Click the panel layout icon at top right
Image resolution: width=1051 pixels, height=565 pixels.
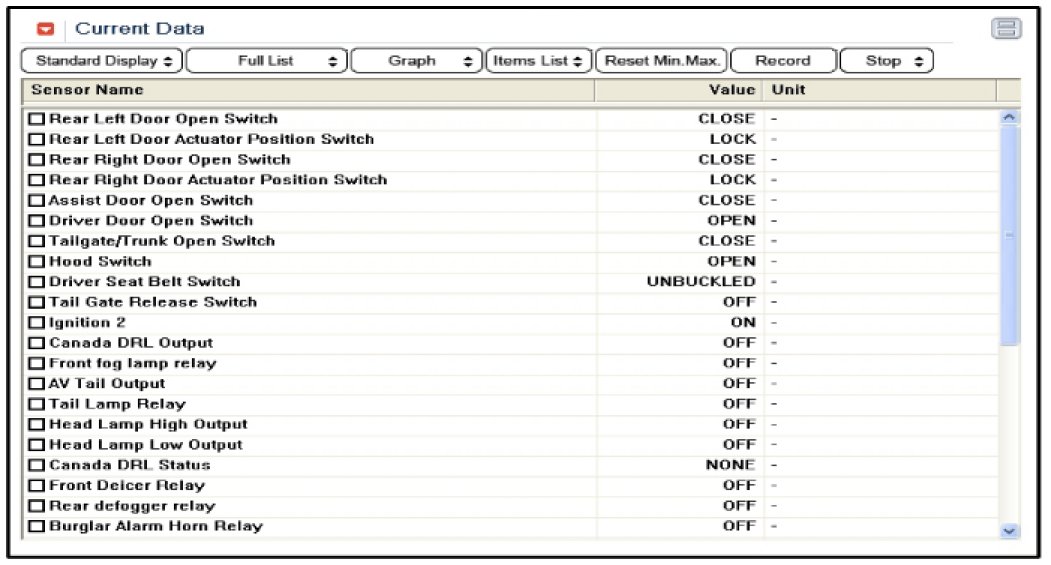point(1005,29)
